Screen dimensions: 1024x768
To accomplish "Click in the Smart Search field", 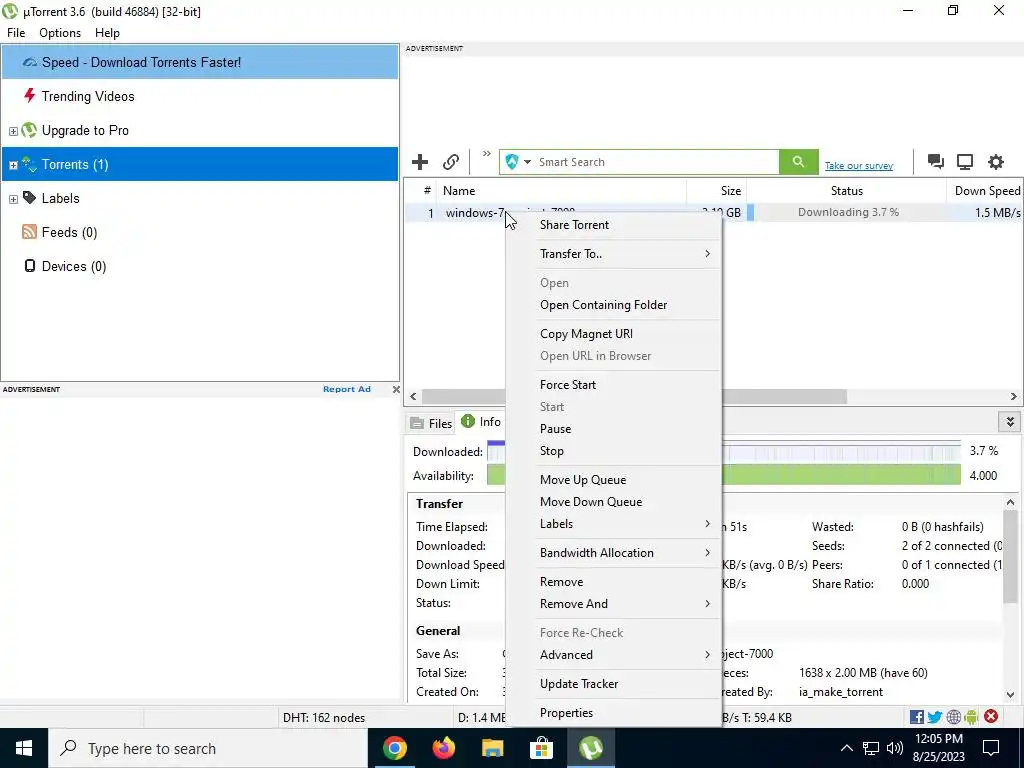I will pos(656,162).
